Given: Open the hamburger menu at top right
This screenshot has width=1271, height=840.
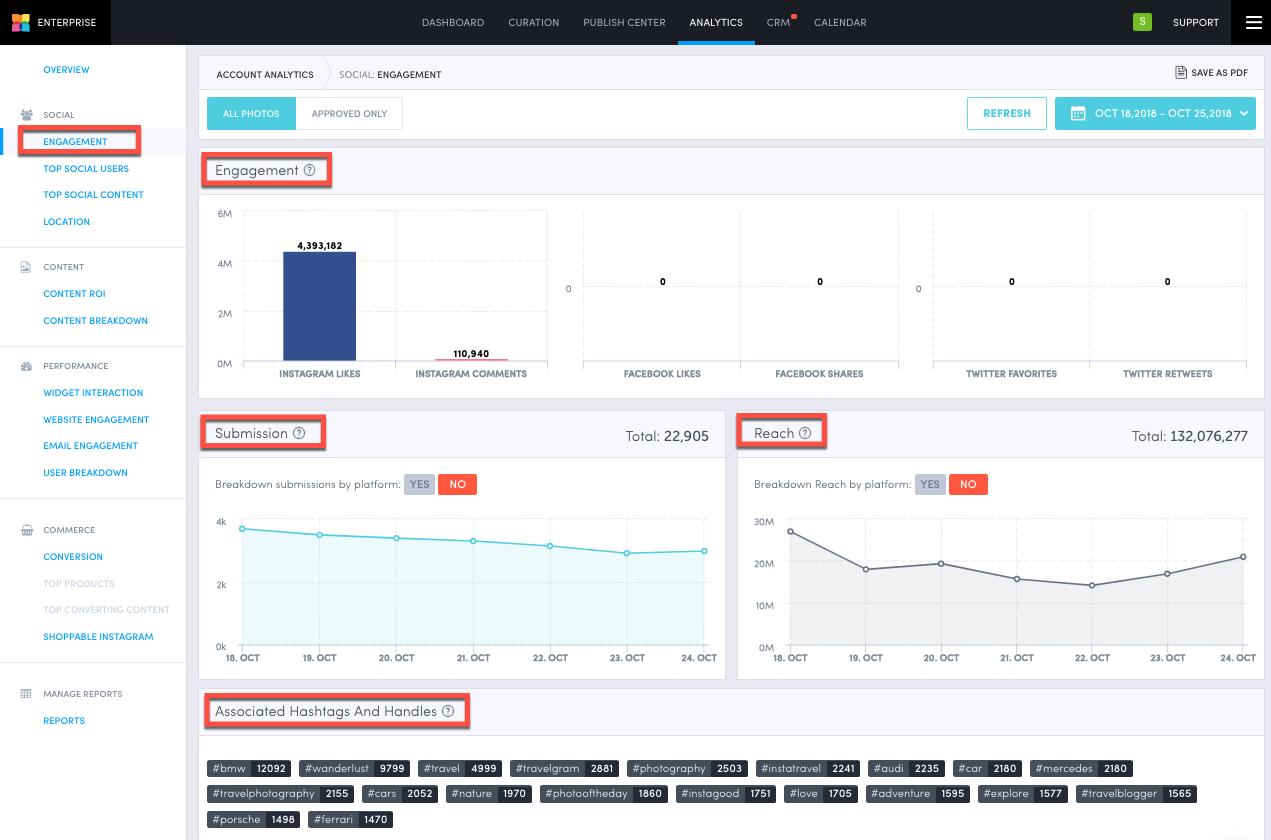Looking at the screenshot, I should click(1253, 22).
